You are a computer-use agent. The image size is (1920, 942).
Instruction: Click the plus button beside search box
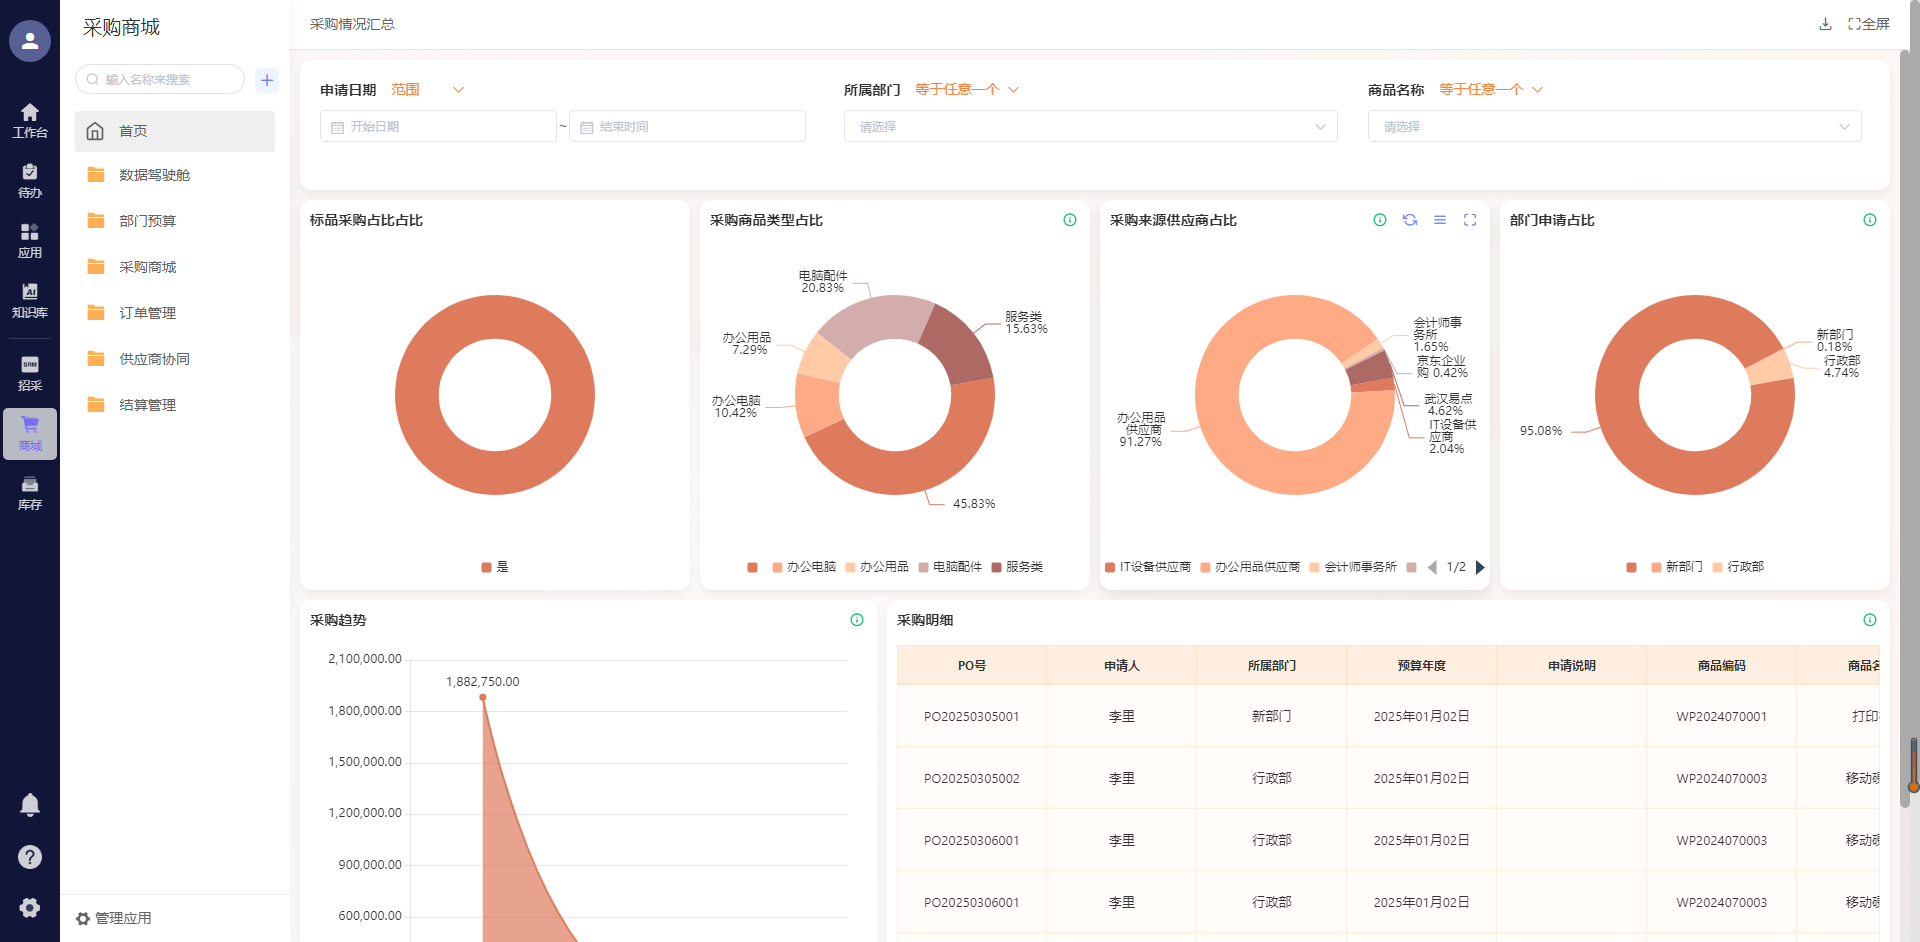[267, 80]
